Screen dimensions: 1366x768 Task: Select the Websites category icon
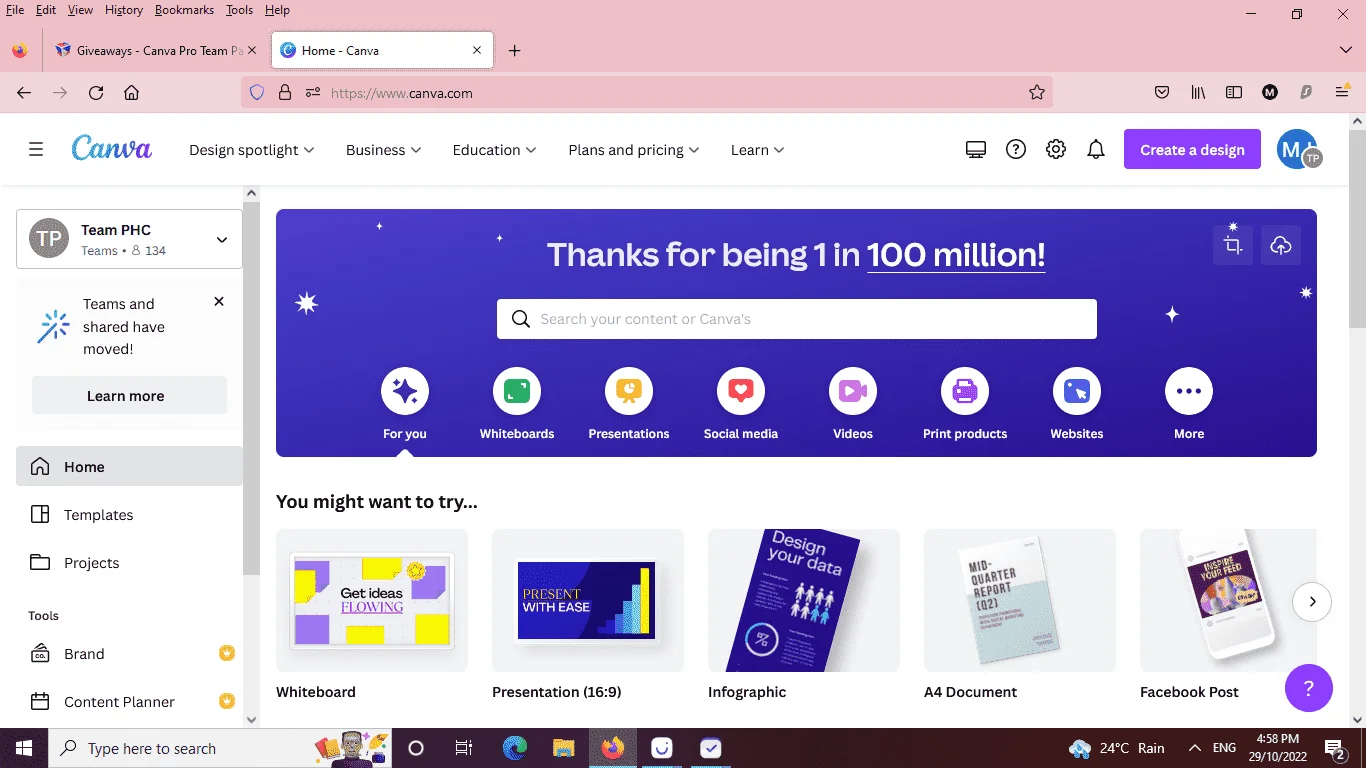1077,391
